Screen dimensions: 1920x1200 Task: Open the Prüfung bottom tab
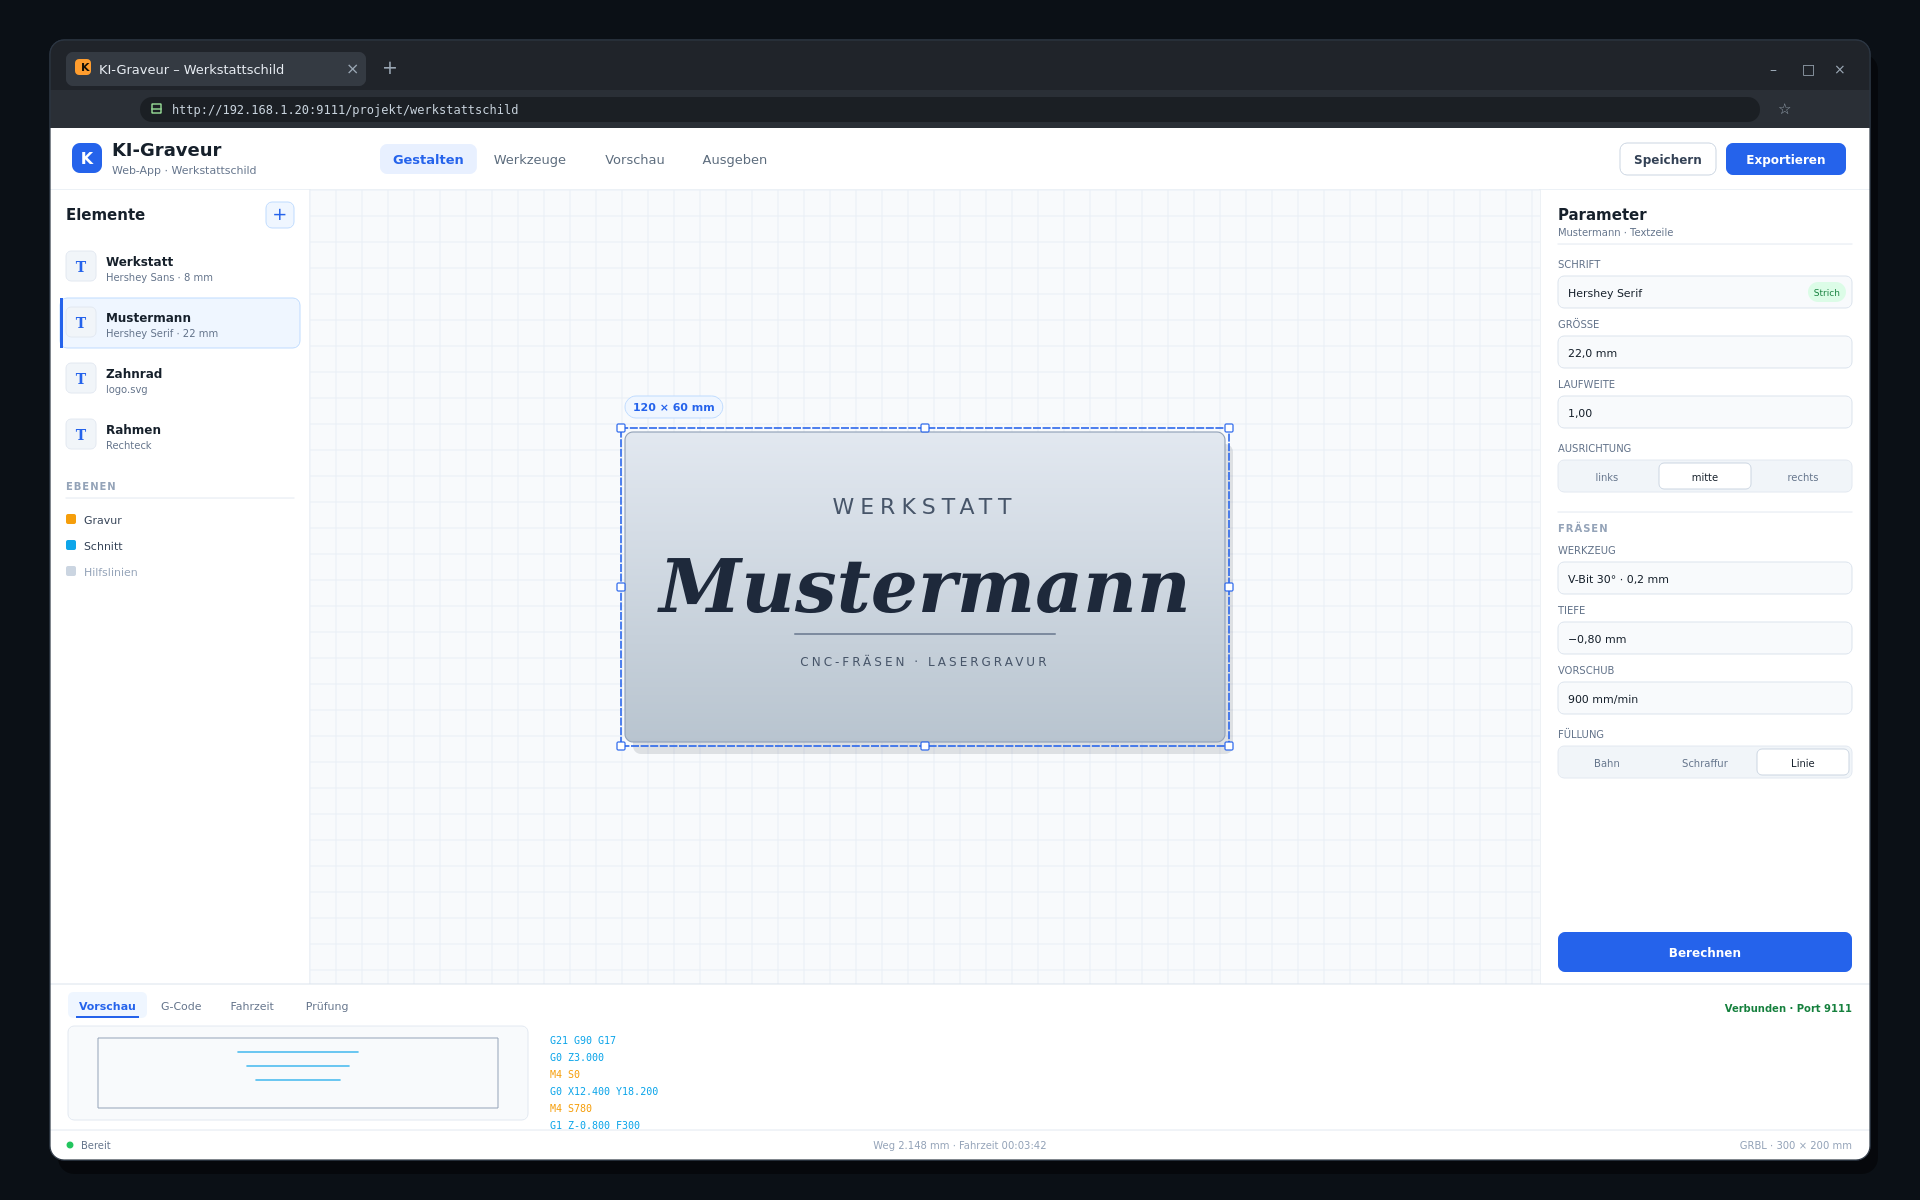pyautogui.click(x=327, y=1006)
